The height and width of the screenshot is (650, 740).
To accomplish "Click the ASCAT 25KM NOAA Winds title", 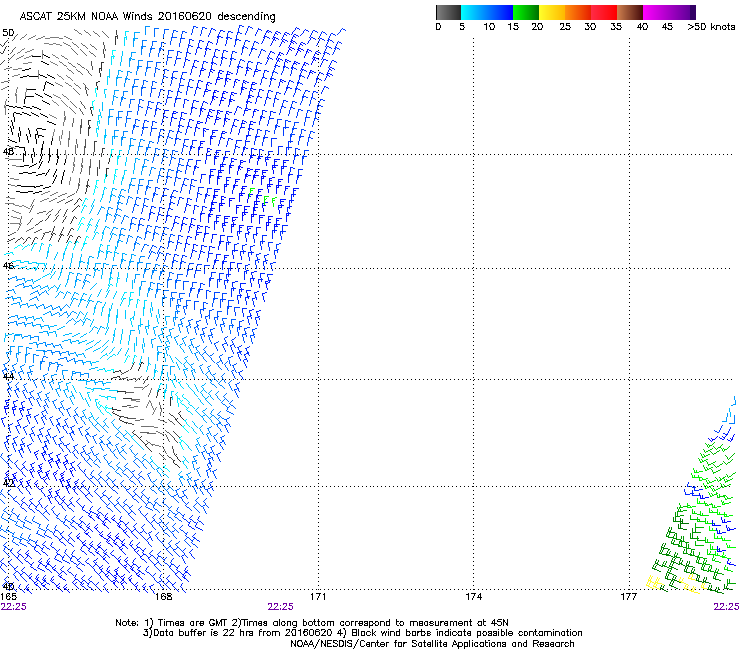I will (x=147, y=16).
